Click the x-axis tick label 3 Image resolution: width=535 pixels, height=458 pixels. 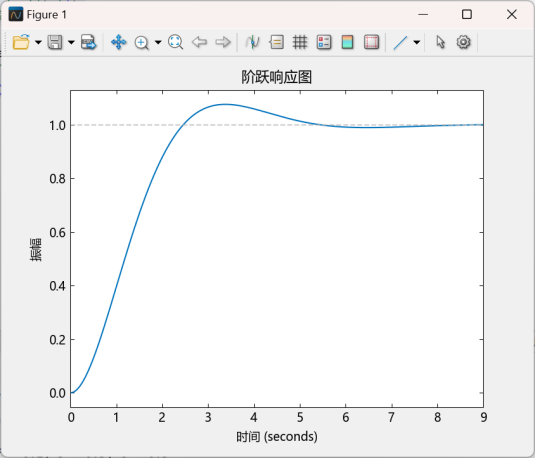point(208,417)
